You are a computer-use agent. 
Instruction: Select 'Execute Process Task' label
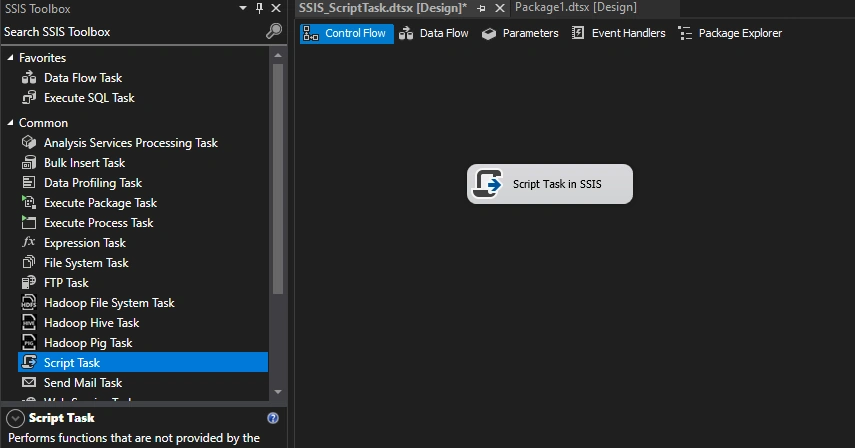[x=99, y=223]
